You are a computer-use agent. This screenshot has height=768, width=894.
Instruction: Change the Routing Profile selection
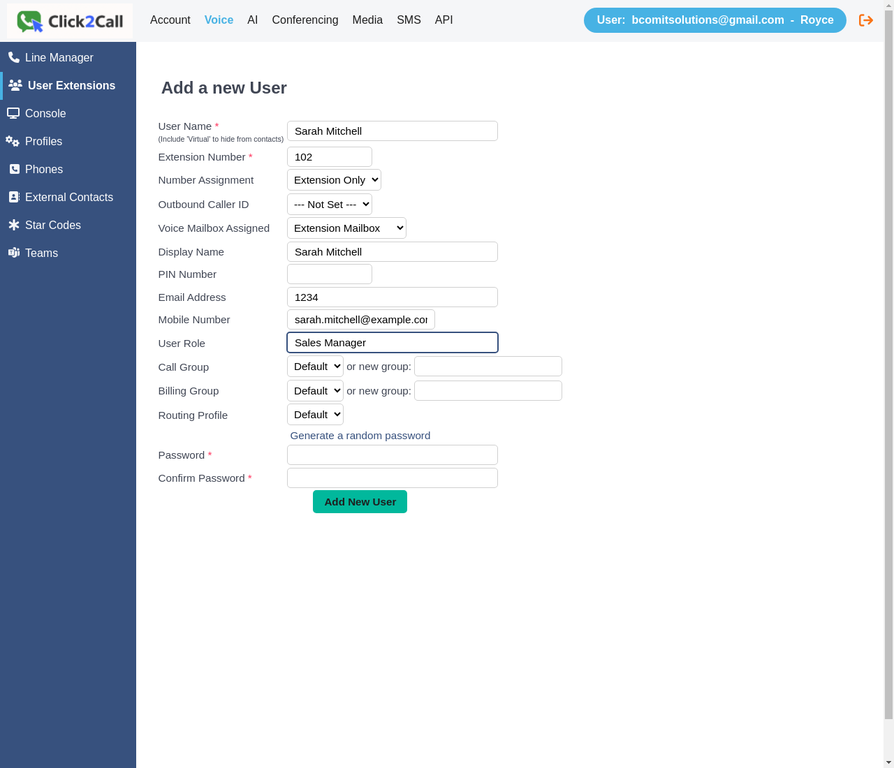pos(315,414)
